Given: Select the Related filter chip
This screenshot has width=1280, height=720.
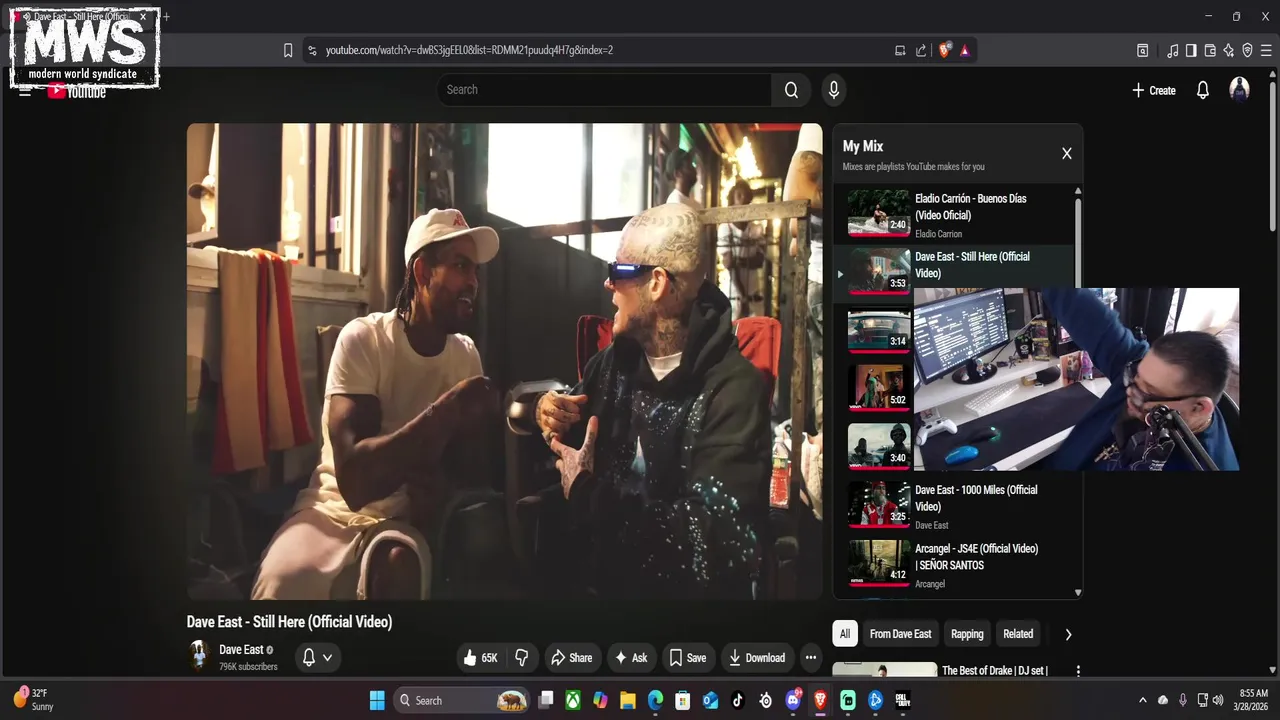Looking at the screenshot, I should click(x=1018, y=634).
